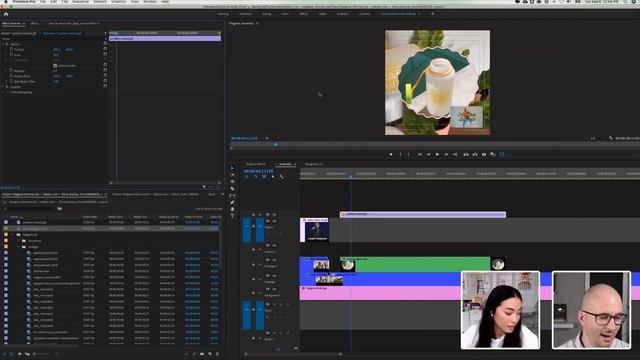This screenshot has height=360, width=640.
Task: Click the Extract button
Action: tap(475, 155)
